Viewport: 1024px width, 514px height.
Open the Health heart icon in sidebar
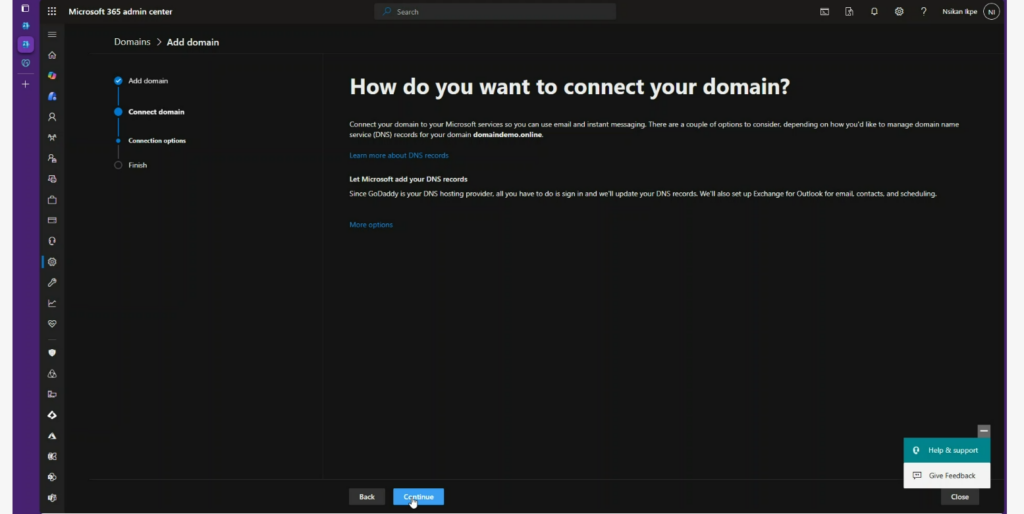(52, 324)
